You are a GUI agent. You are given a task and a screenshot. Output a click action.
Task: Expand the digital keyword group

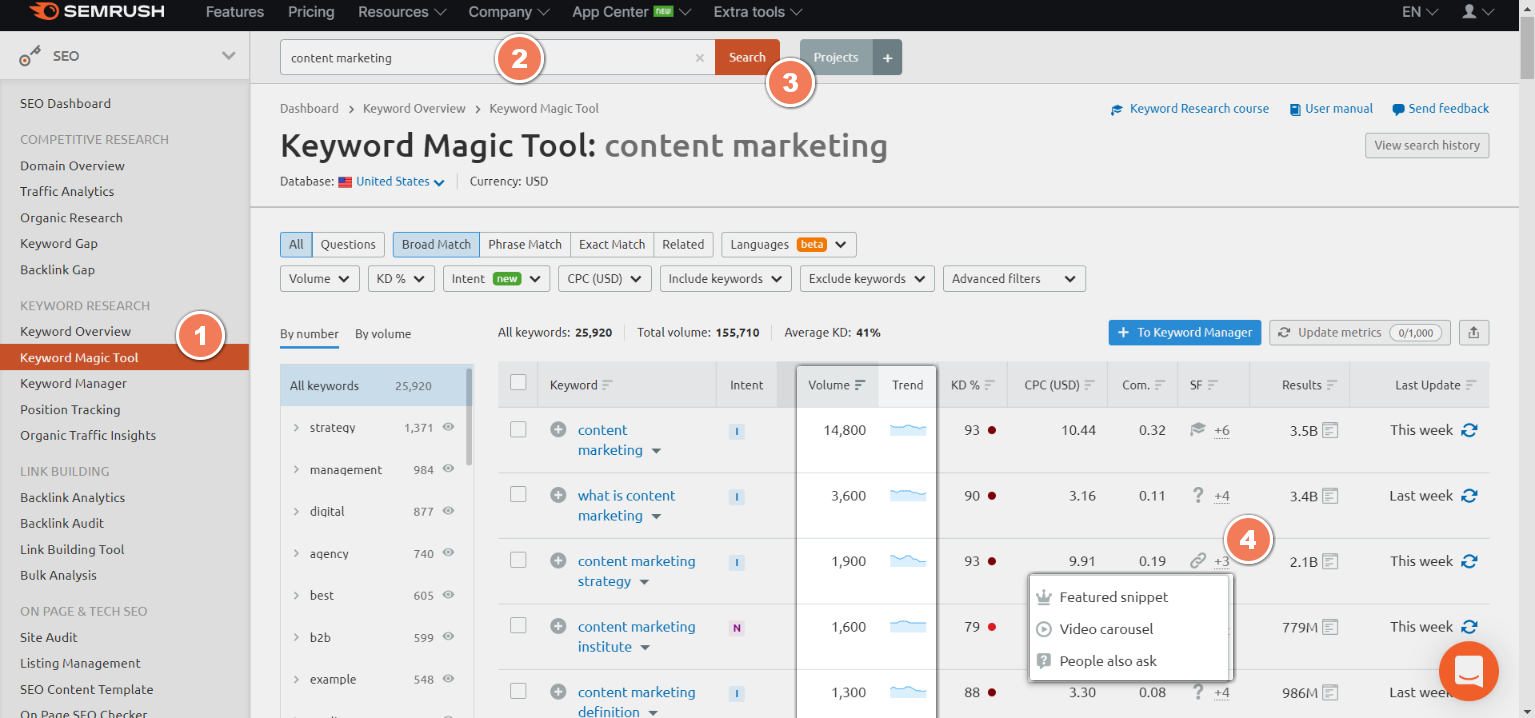click(296, 512)
